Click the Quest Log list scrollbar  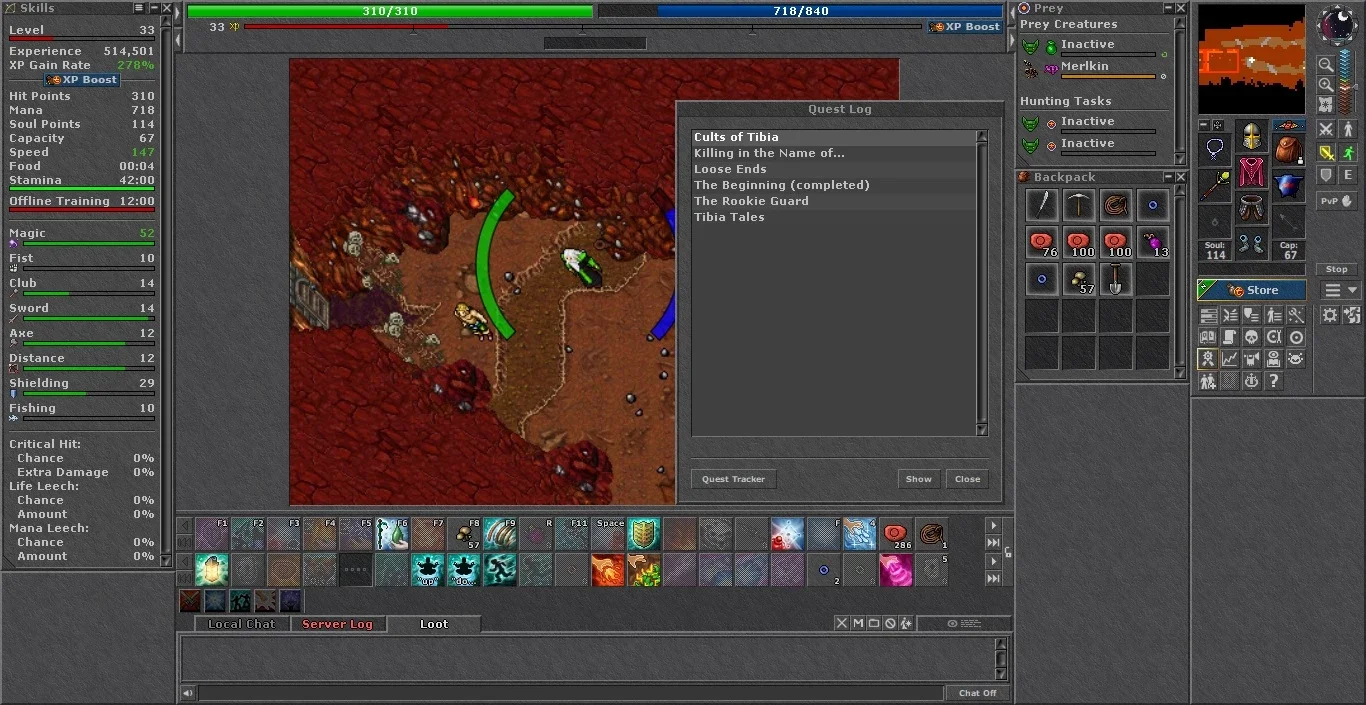click(x=982, y=283)
